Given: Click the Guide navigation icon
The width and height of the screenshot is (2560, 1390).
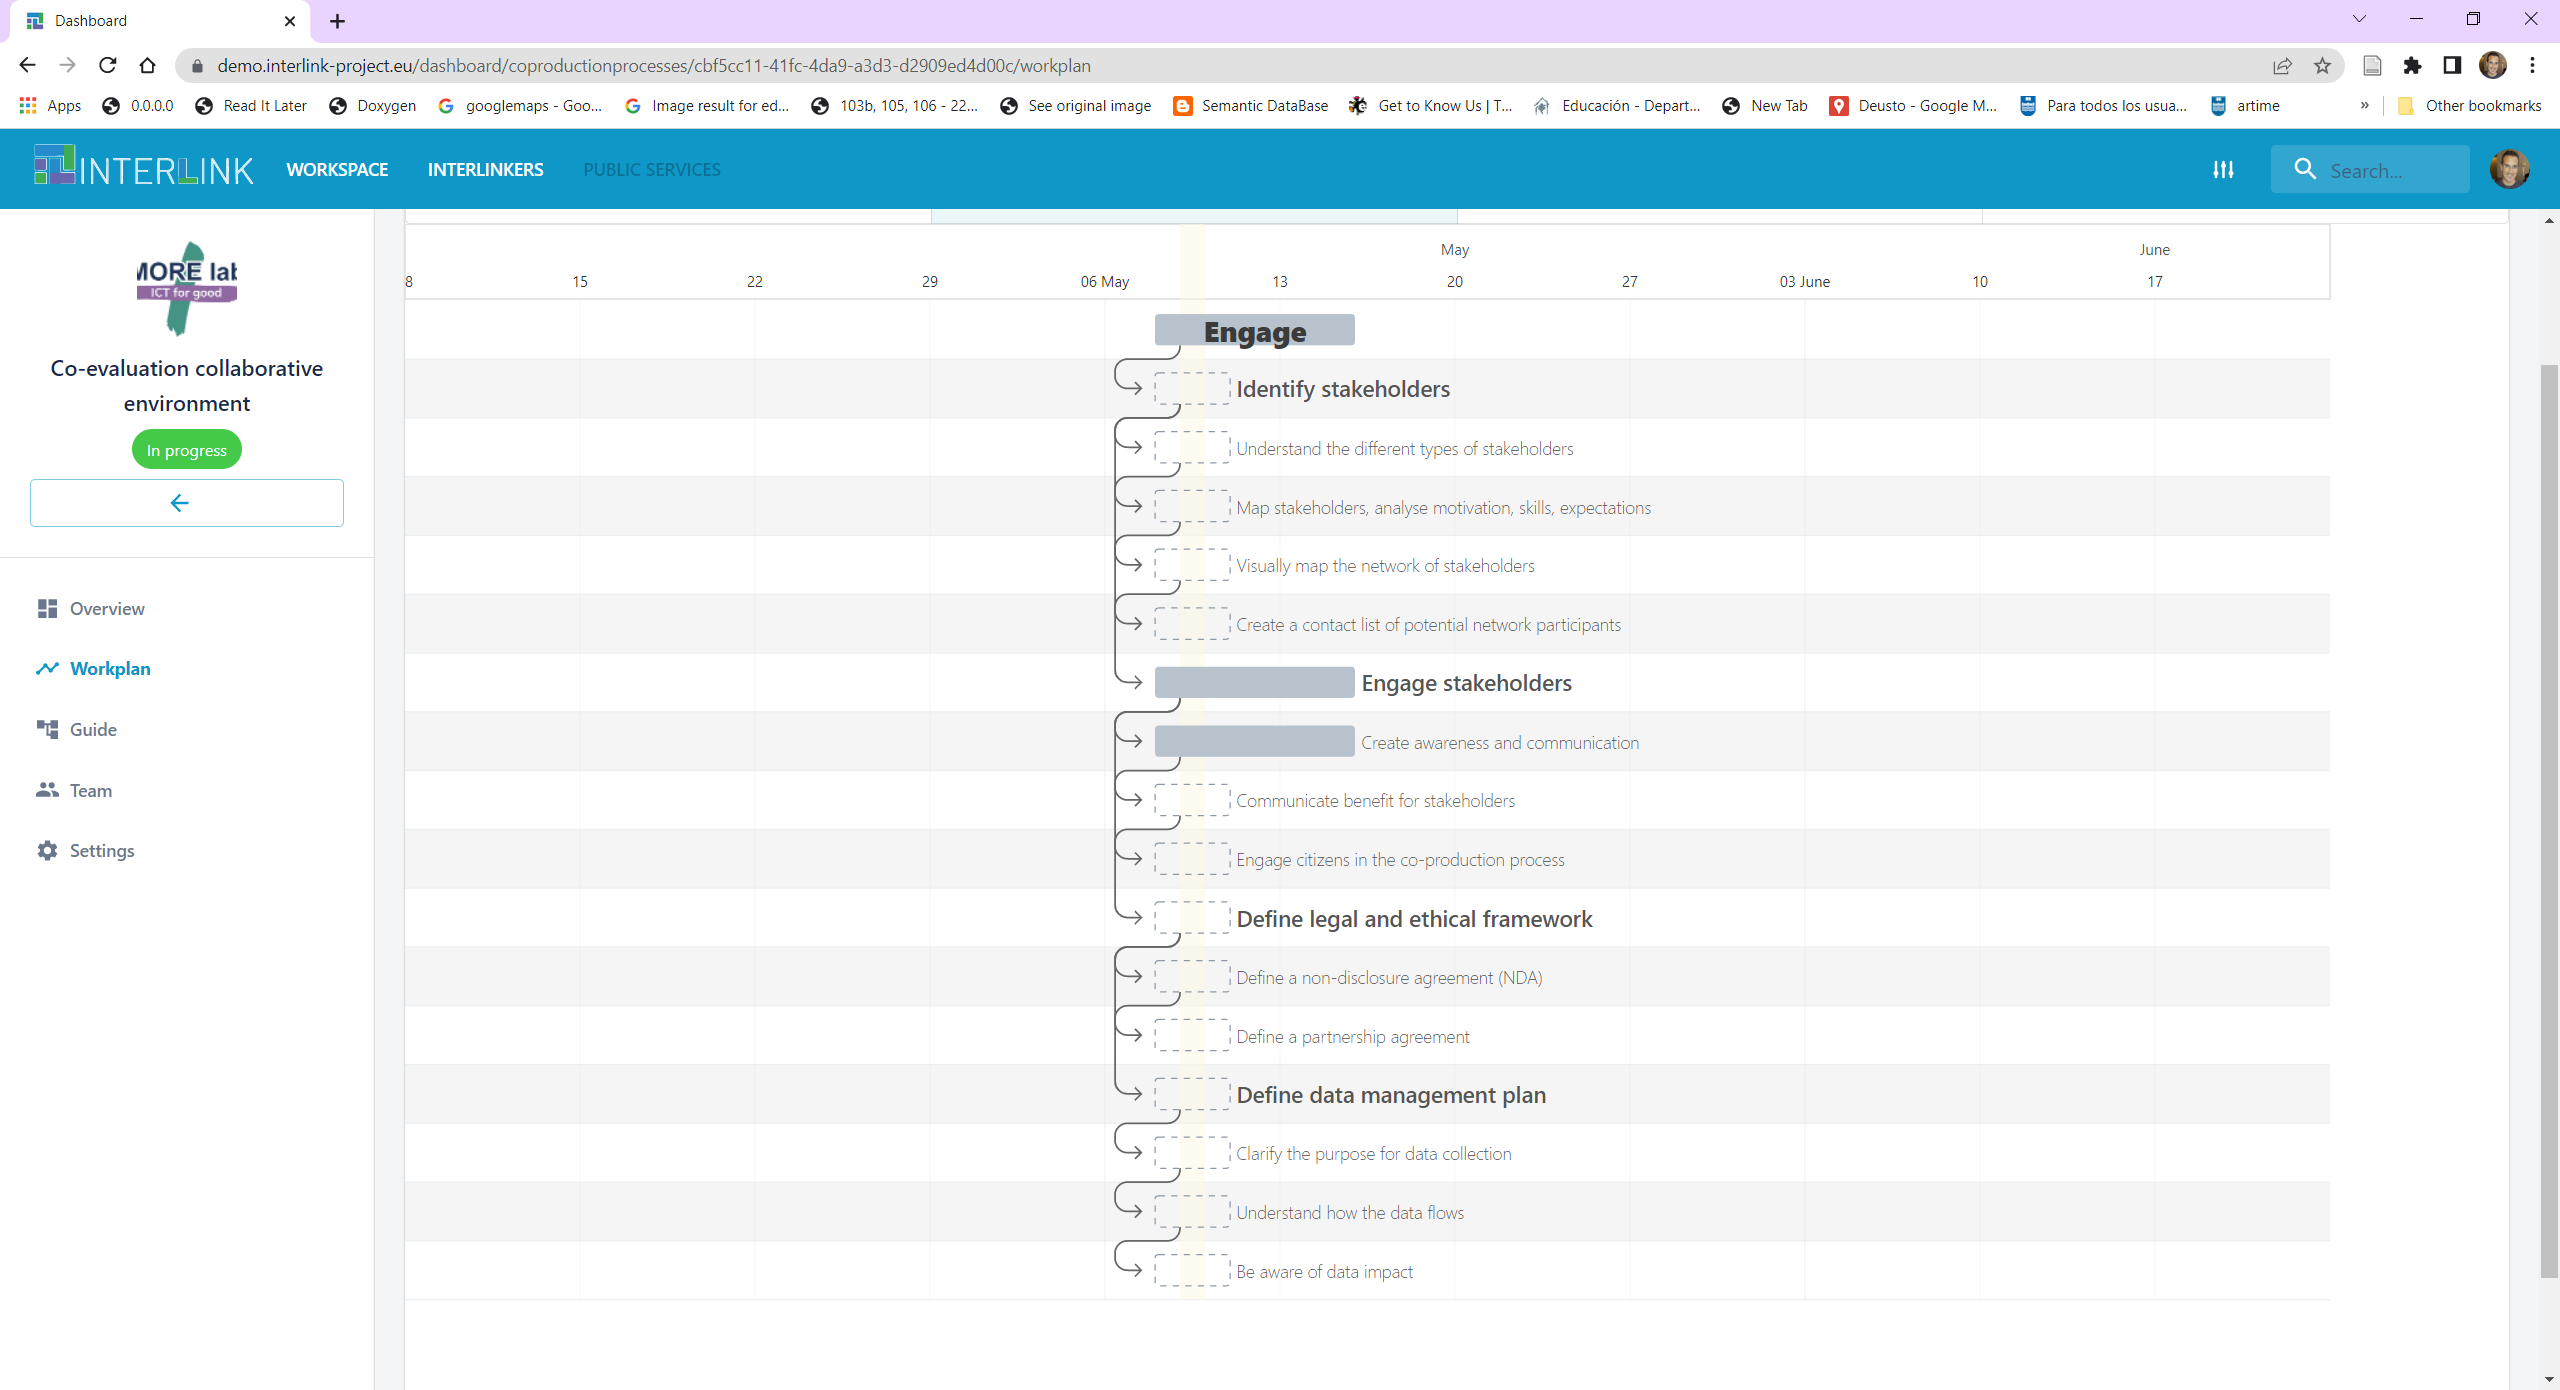Looking at the screenshot, I should pos(46,729).
